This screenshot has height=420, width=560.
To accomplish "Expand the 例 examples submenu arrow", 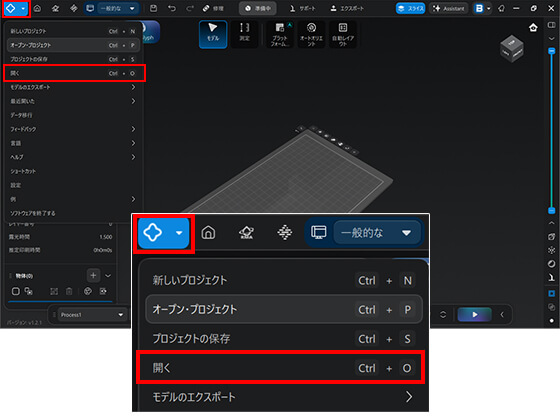I will pos(133,199).
